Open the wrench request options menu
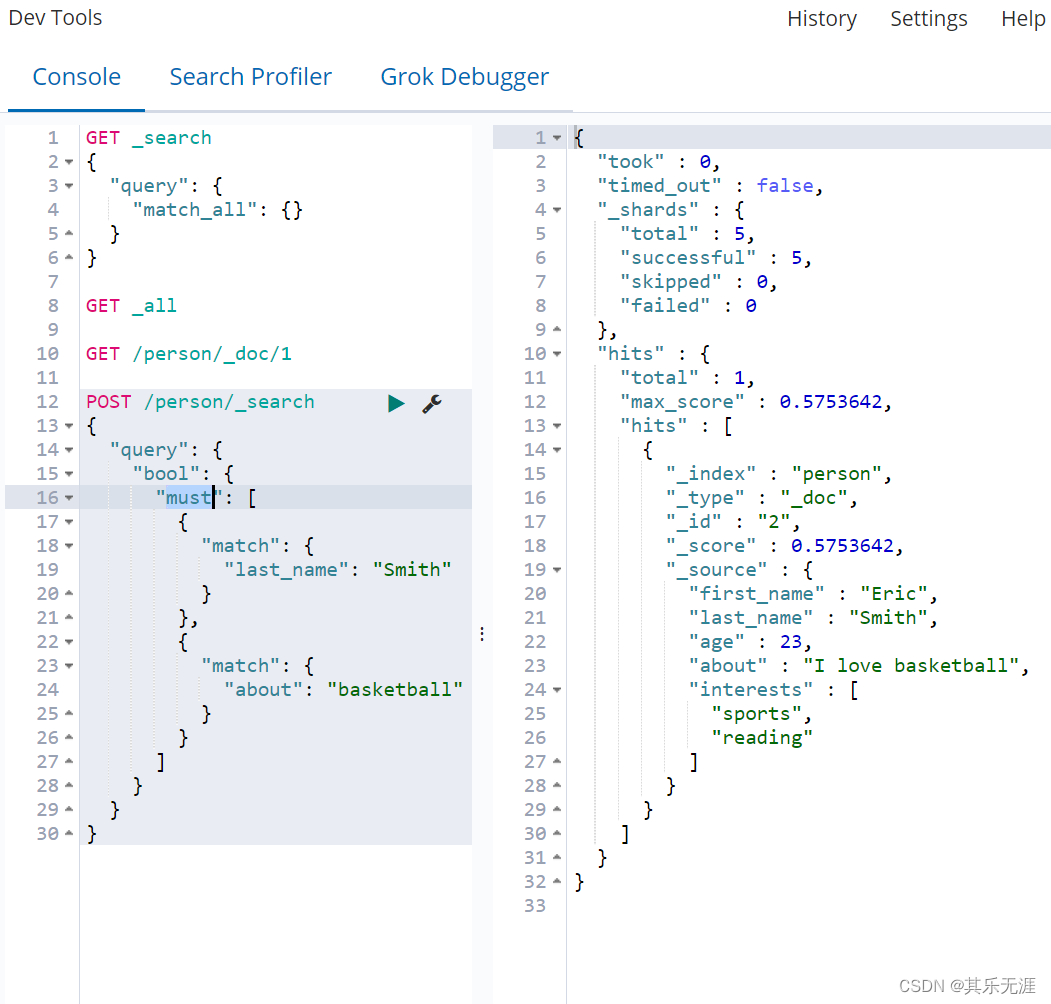The height and width of the screenshot is (1004, 1051). point(432,403)
